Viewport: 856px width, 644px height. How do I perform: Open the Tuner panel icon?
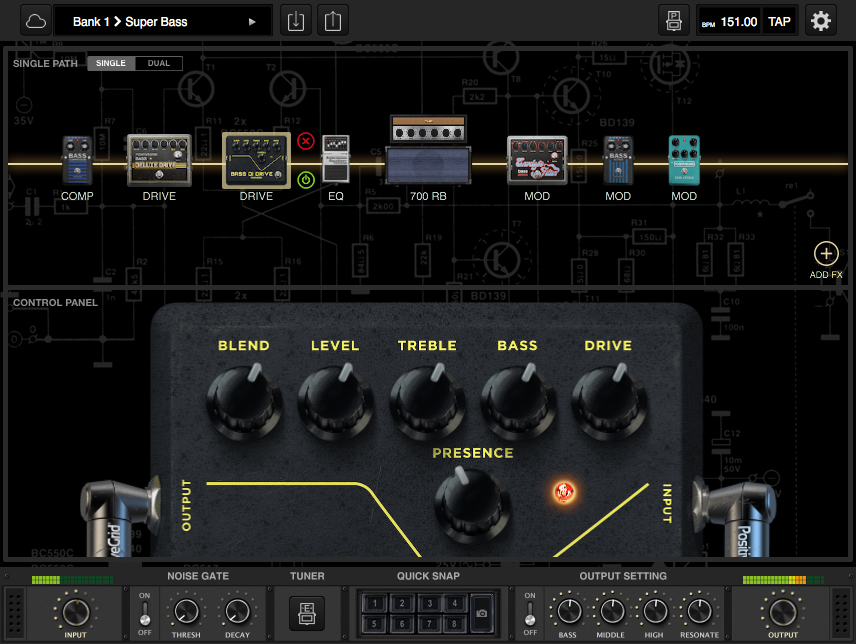[306, 613]
